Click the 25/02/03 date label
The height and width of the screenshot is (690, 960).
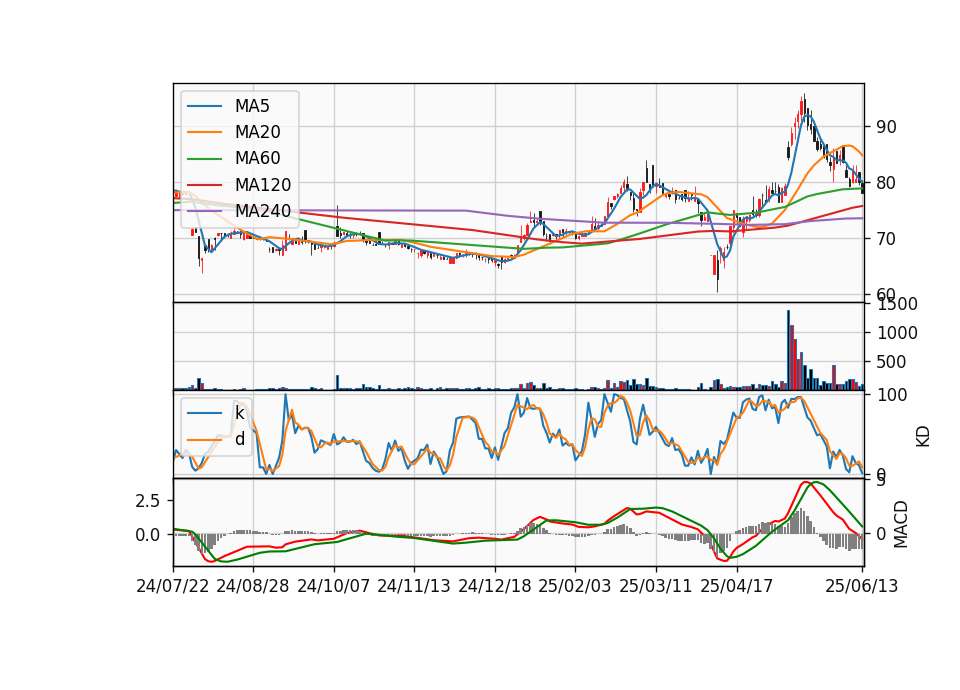coord(575,587)
